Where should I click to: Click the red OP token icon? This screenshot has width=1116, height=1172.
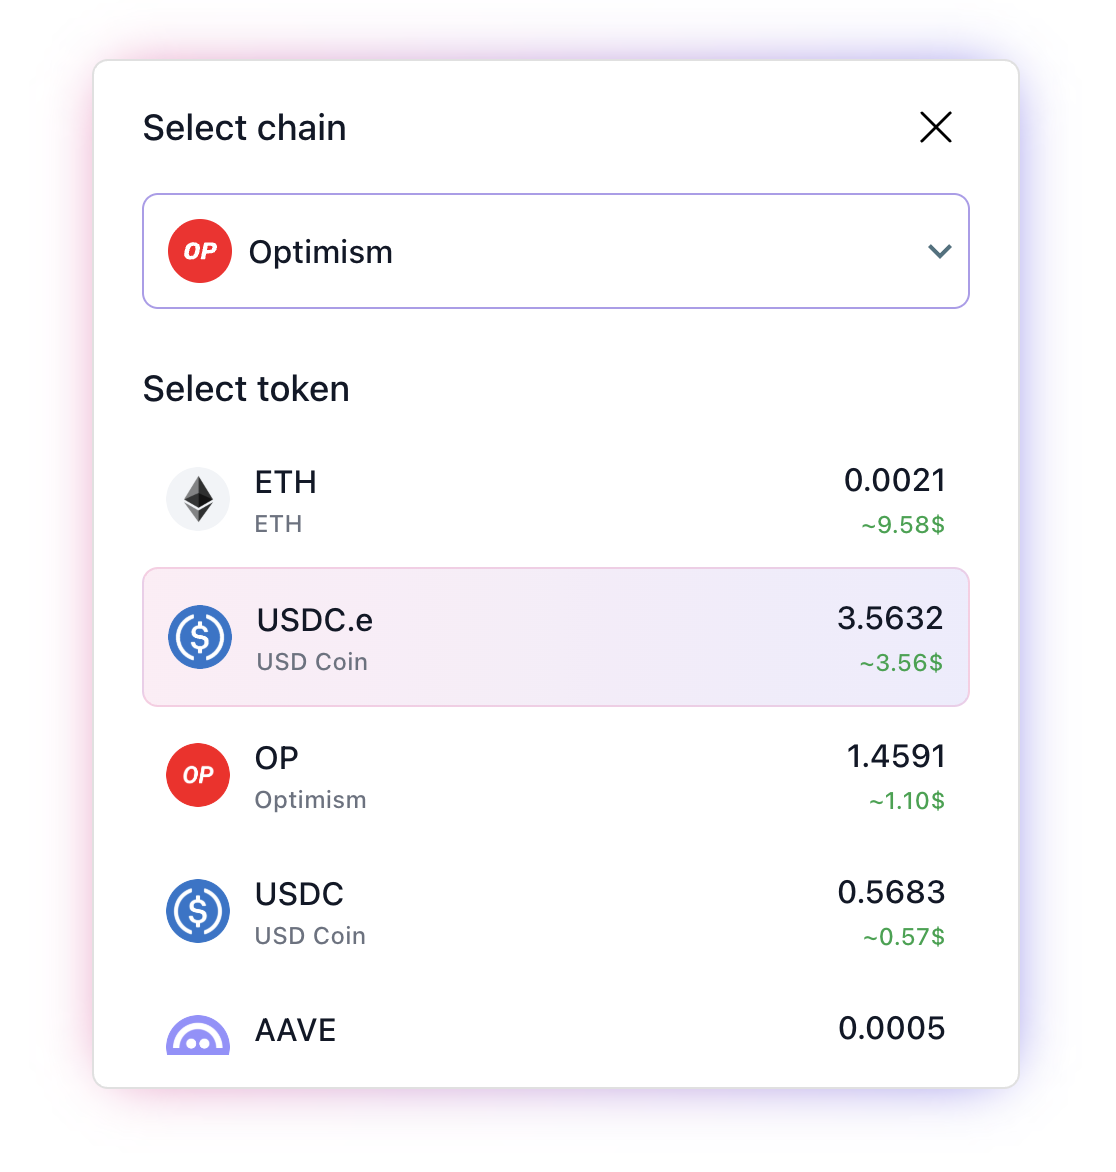tap(198, 775)
